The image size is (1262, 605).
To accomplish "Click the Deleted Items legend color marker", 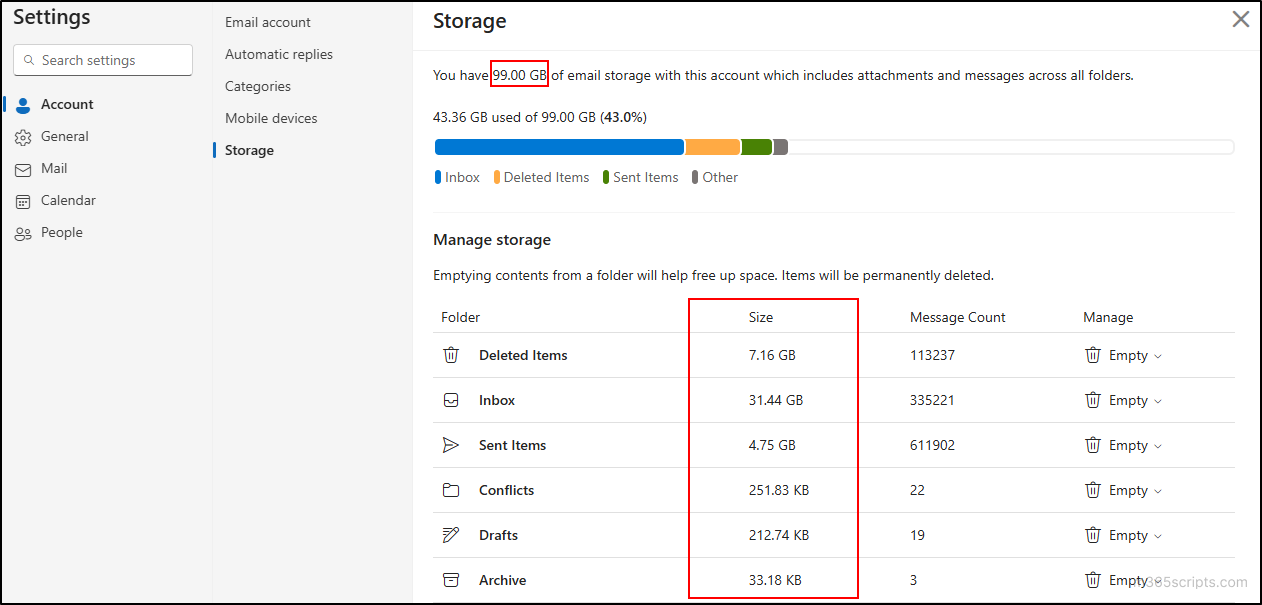I will (x=497, y=177).
